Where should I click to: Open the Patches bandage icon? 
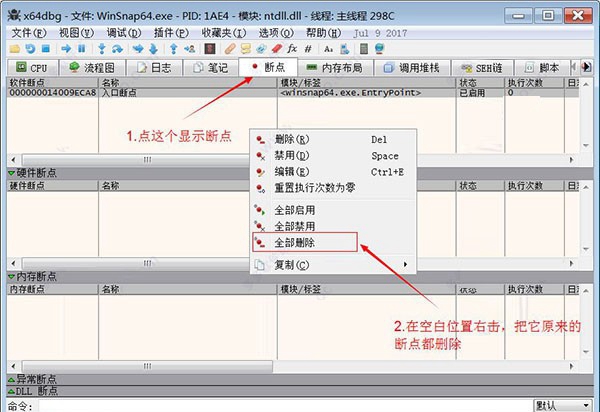[230, 49]
